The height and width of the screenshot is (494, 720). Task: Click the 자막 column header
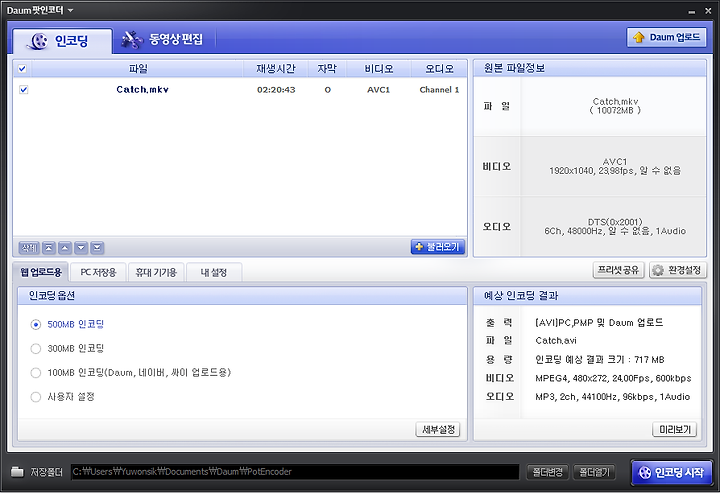pyautogui.click(x=327, y=69)
